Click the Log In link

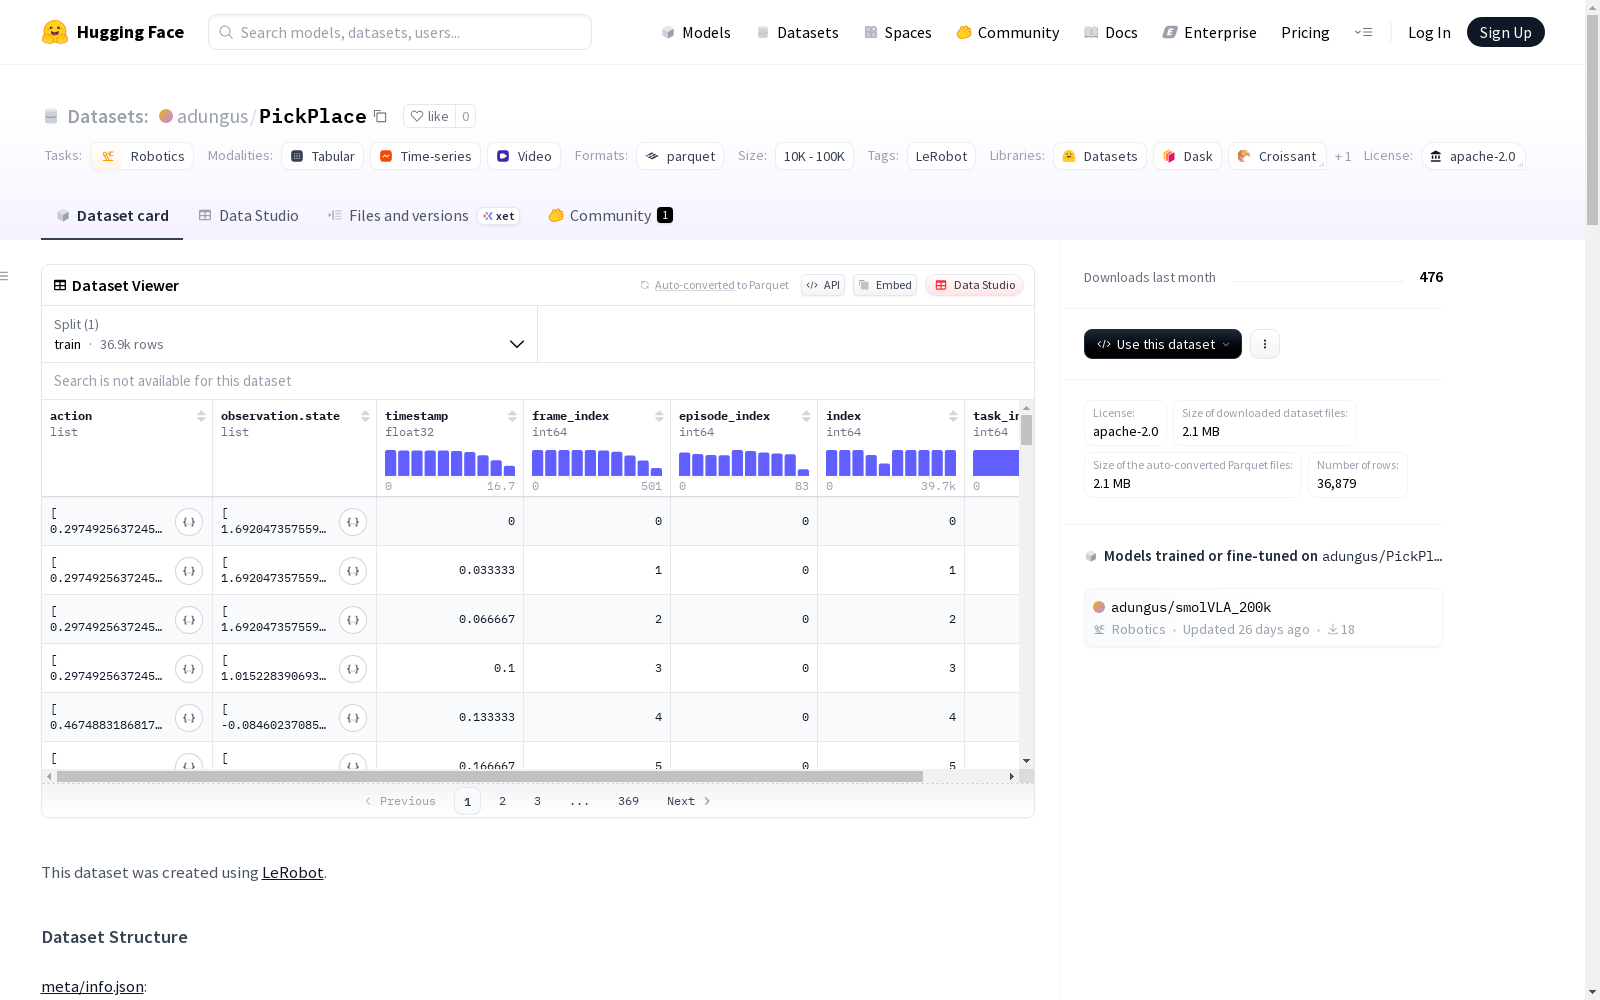(1429, 32)
